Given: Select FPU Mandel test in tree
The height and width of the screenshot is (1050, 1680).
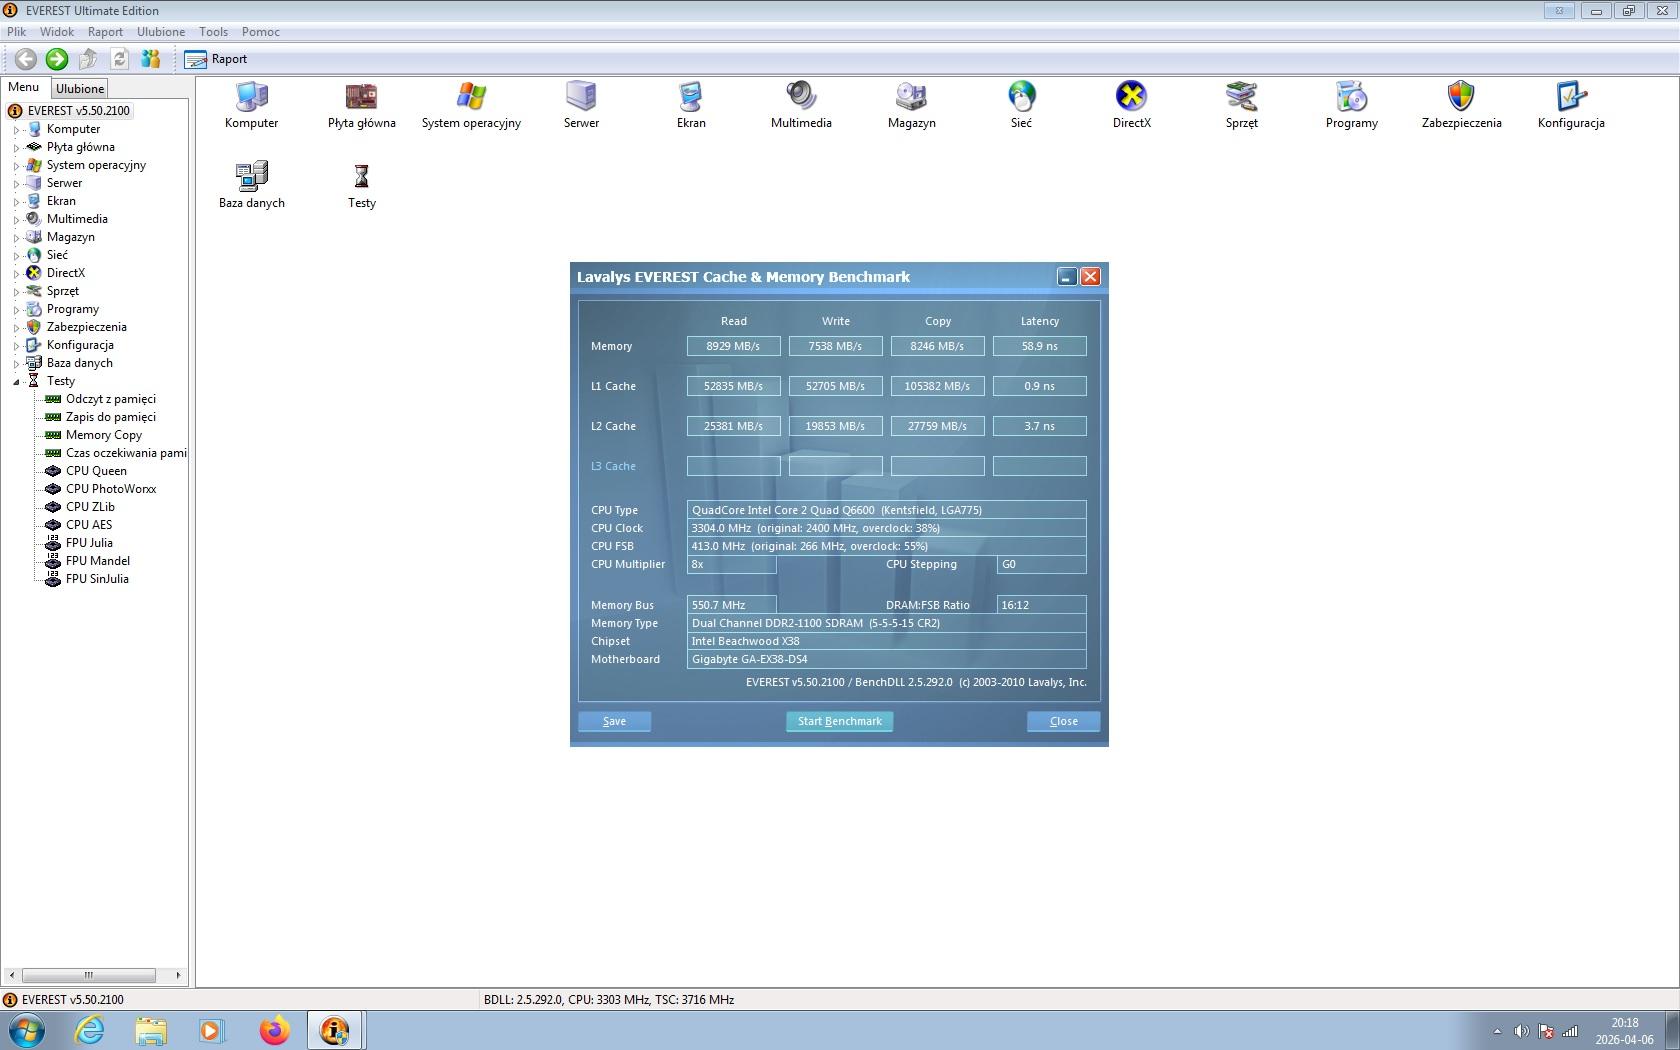Looking at the screenshot, I should (98, 561).
